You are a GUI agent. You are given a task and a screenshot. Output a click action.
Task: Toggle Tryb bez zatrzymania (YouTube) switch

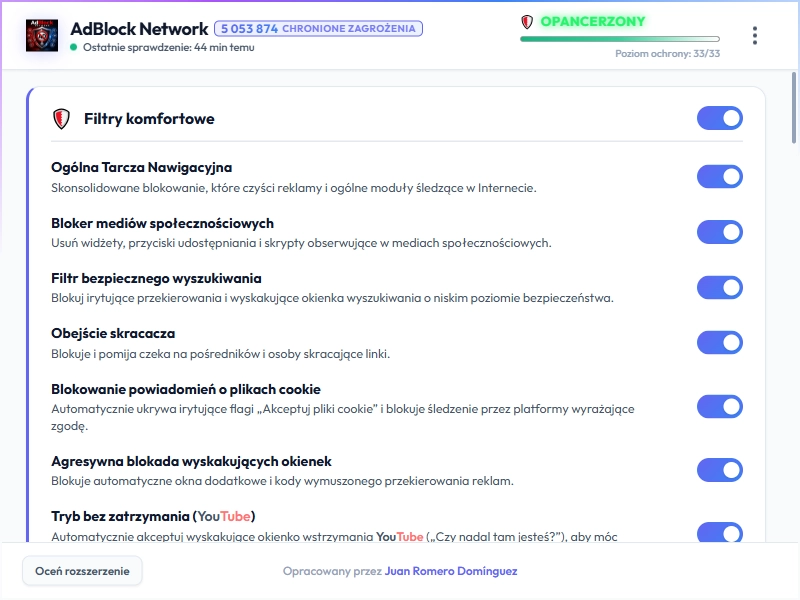coord(719,532)
